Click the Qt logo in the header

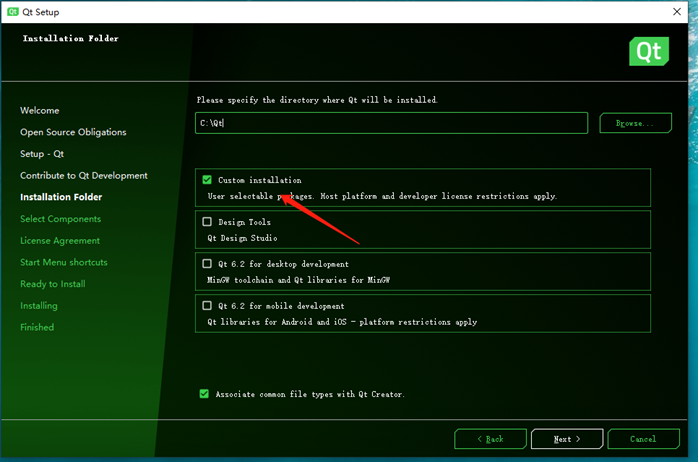tap(649, 52)
